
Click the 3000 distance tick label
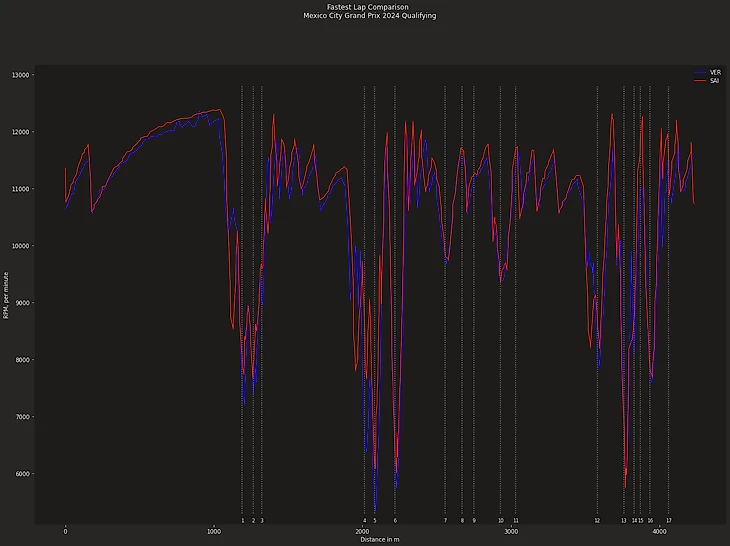pos(511,532)
